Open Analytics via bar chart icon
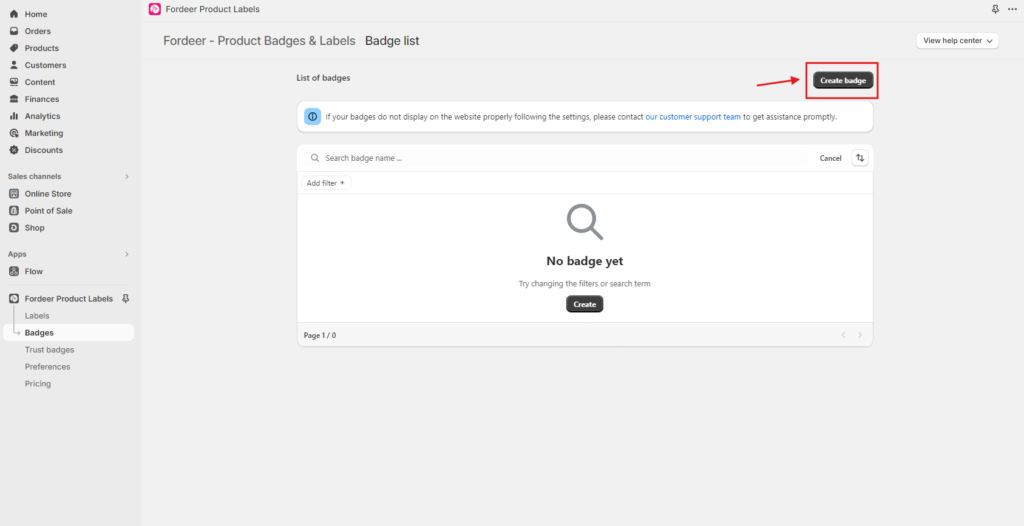This screenshot has height=526, width=1024. point(14,116)
